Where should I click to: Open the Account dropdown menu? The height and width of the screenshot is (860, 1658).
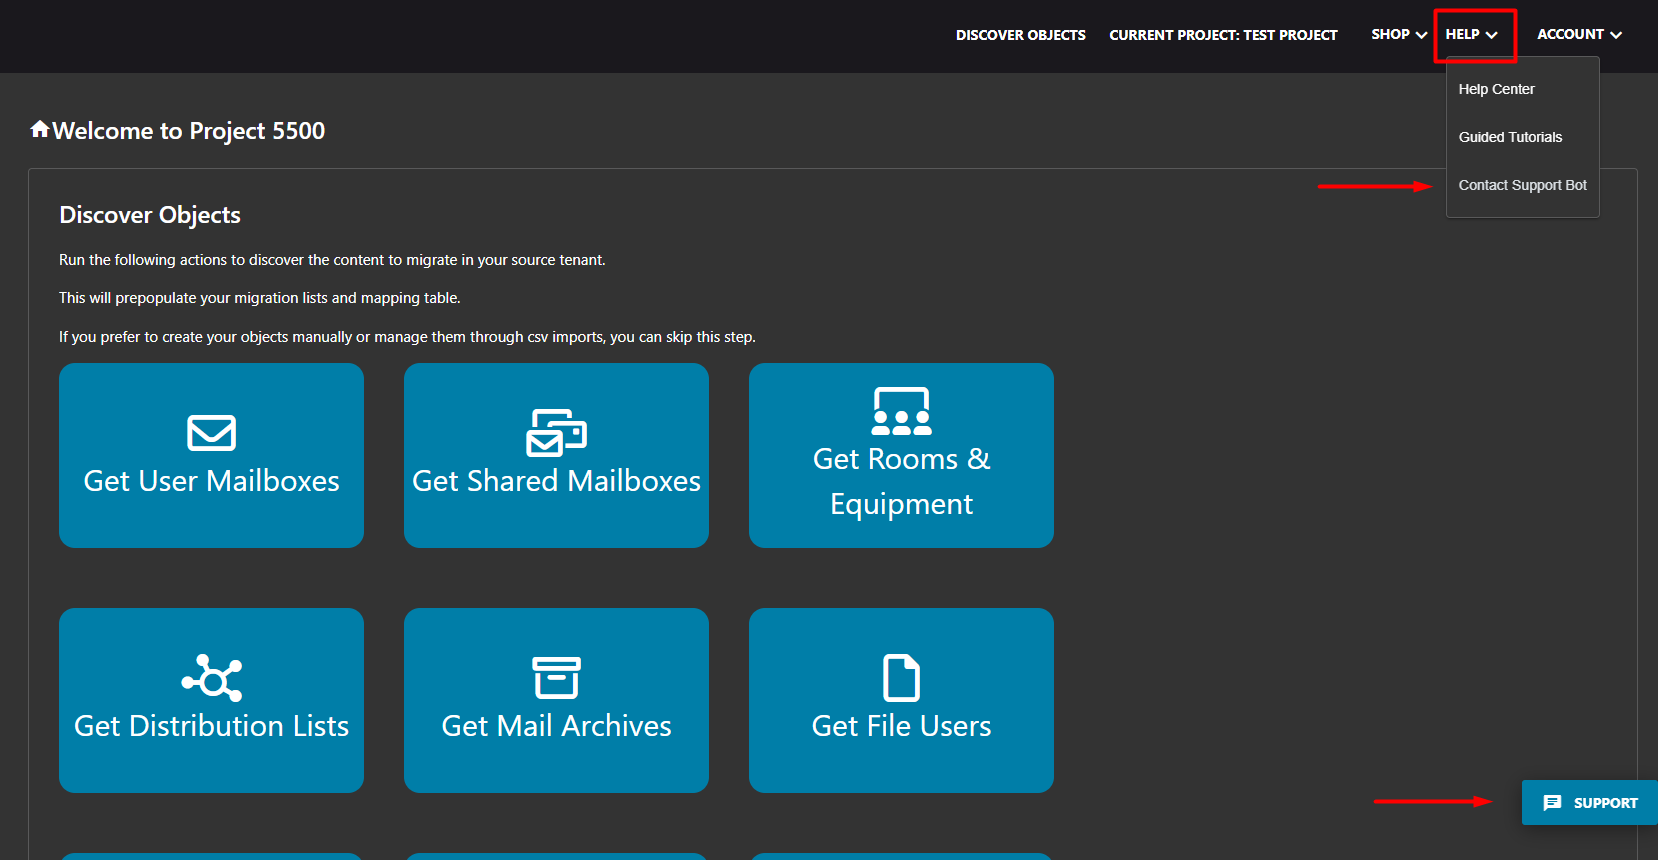(x=1579, y=34)
